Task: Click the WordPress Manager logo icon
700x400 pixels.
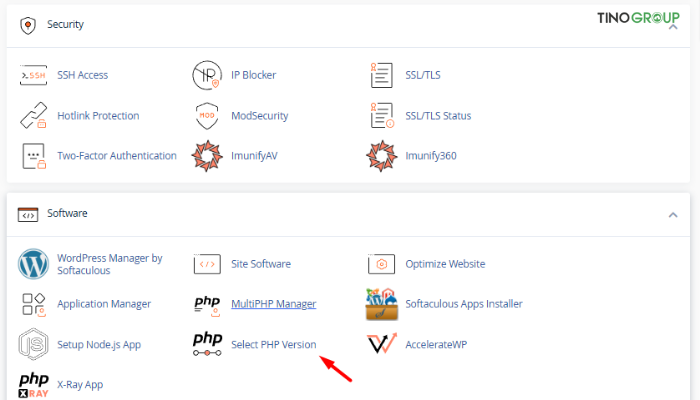Action: click(x=33, y=264)
